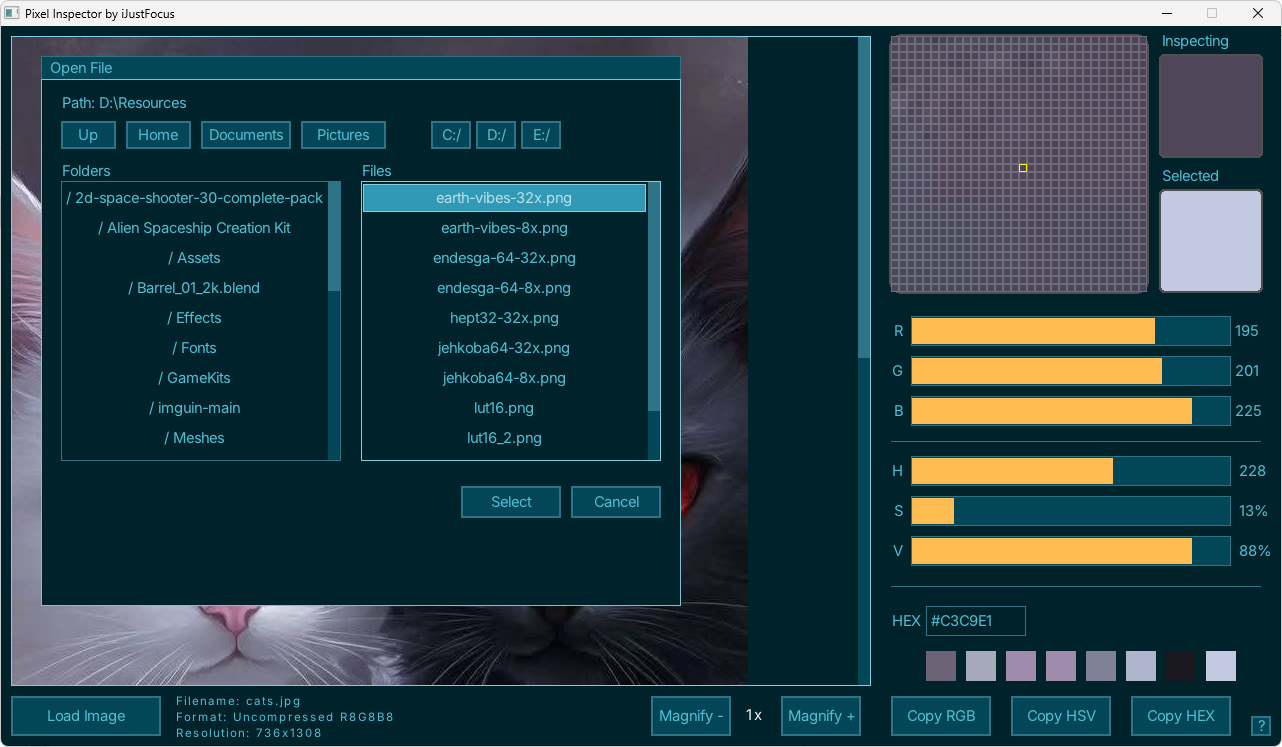Viewport: 1282px width, 747px height.
Task: Pick the last light lavender swatch
Action: point(1221,666)
